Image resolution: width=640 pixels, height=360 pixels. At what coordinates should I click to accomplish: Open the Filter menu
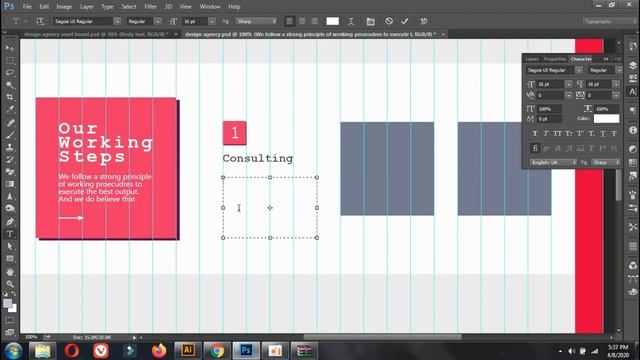(150, 7)
